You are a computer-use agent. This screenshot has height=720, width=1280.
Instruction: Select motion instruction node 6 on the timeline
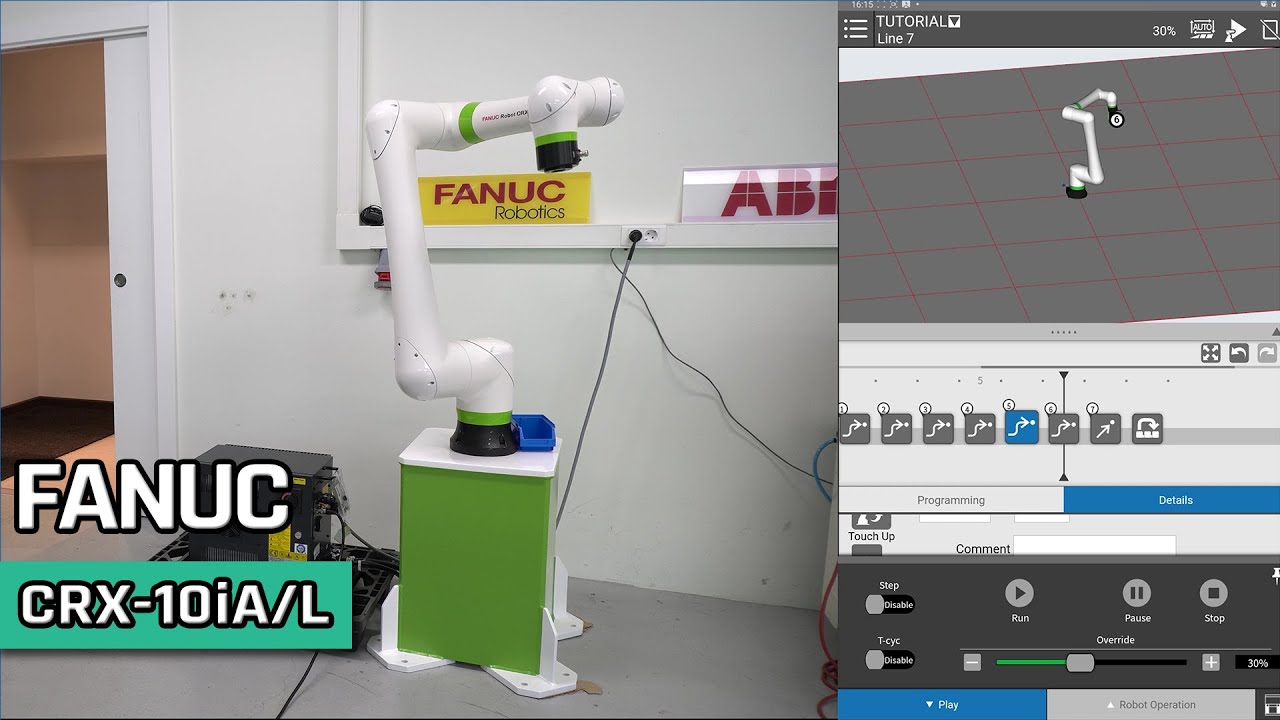pos(1063,428)
